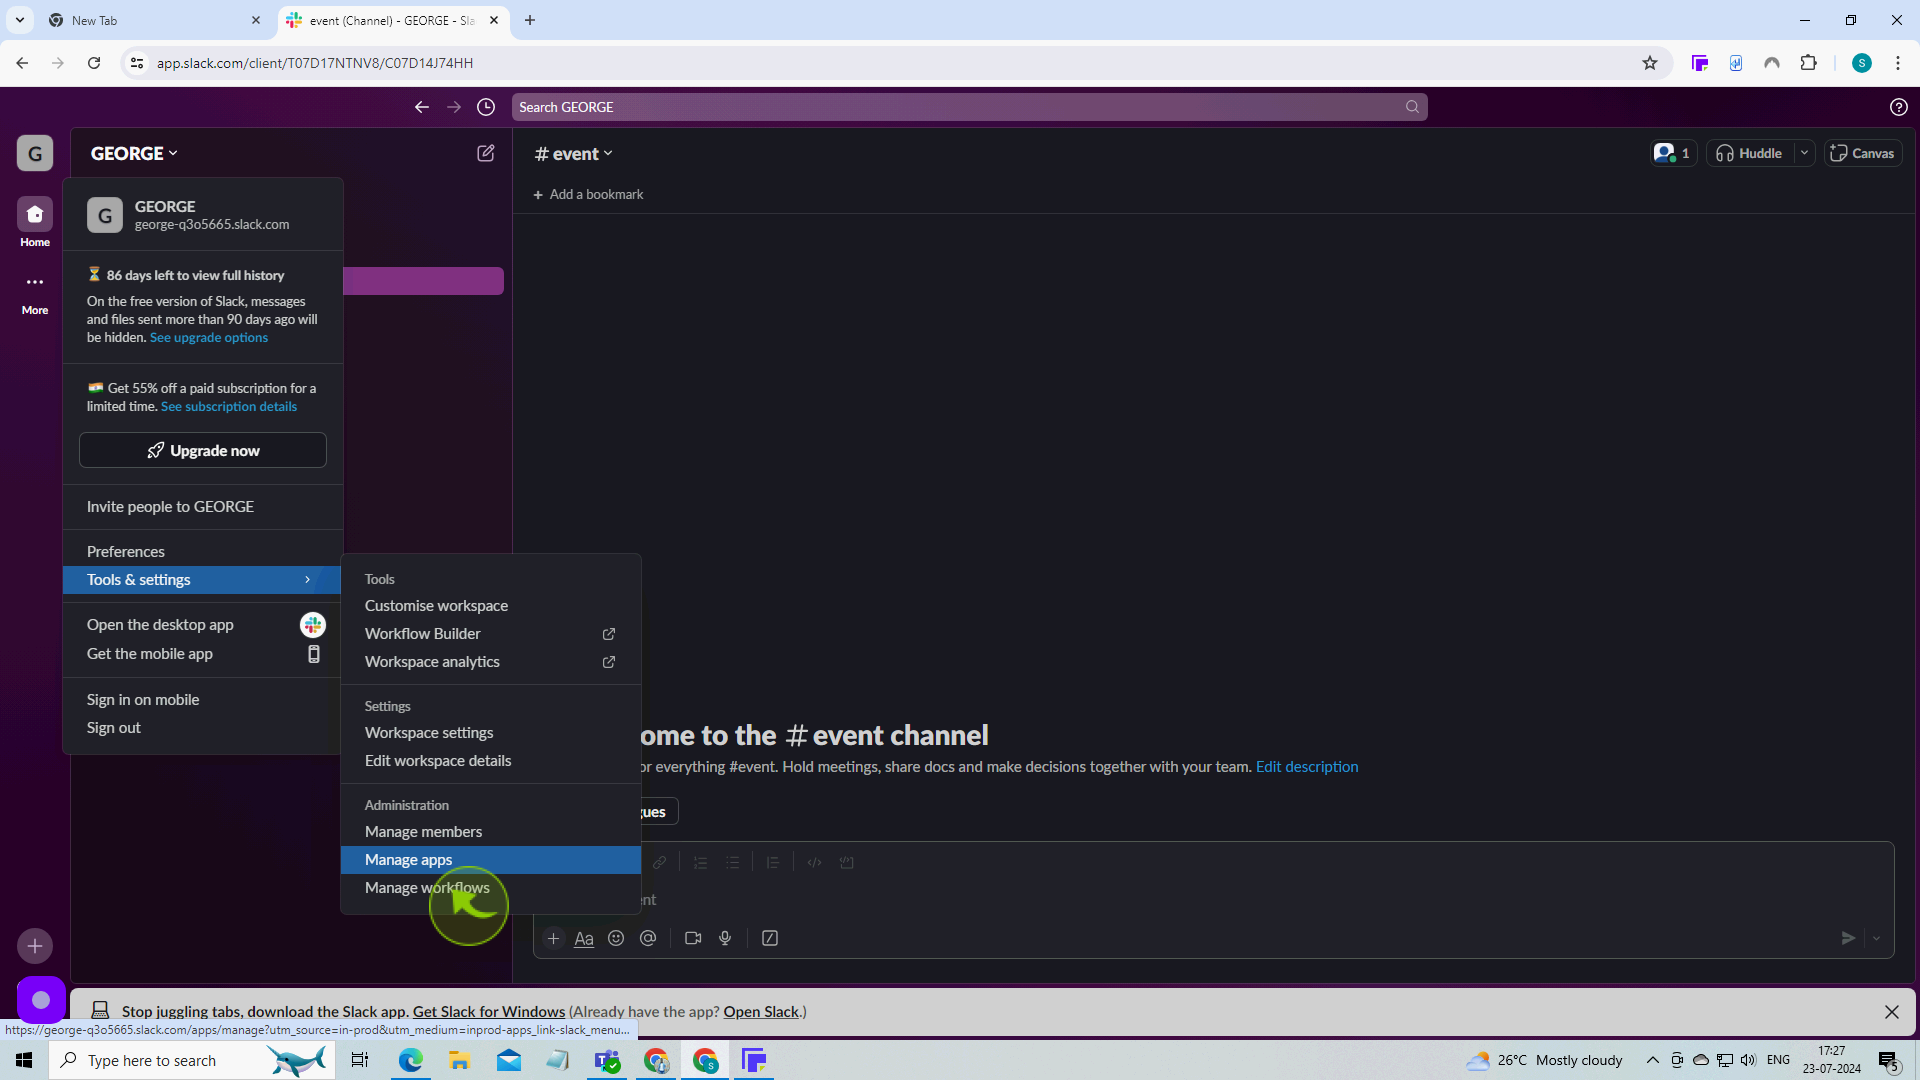
Task: Open the Chrome tab search dropdown
Action: [x=19, y=20]
